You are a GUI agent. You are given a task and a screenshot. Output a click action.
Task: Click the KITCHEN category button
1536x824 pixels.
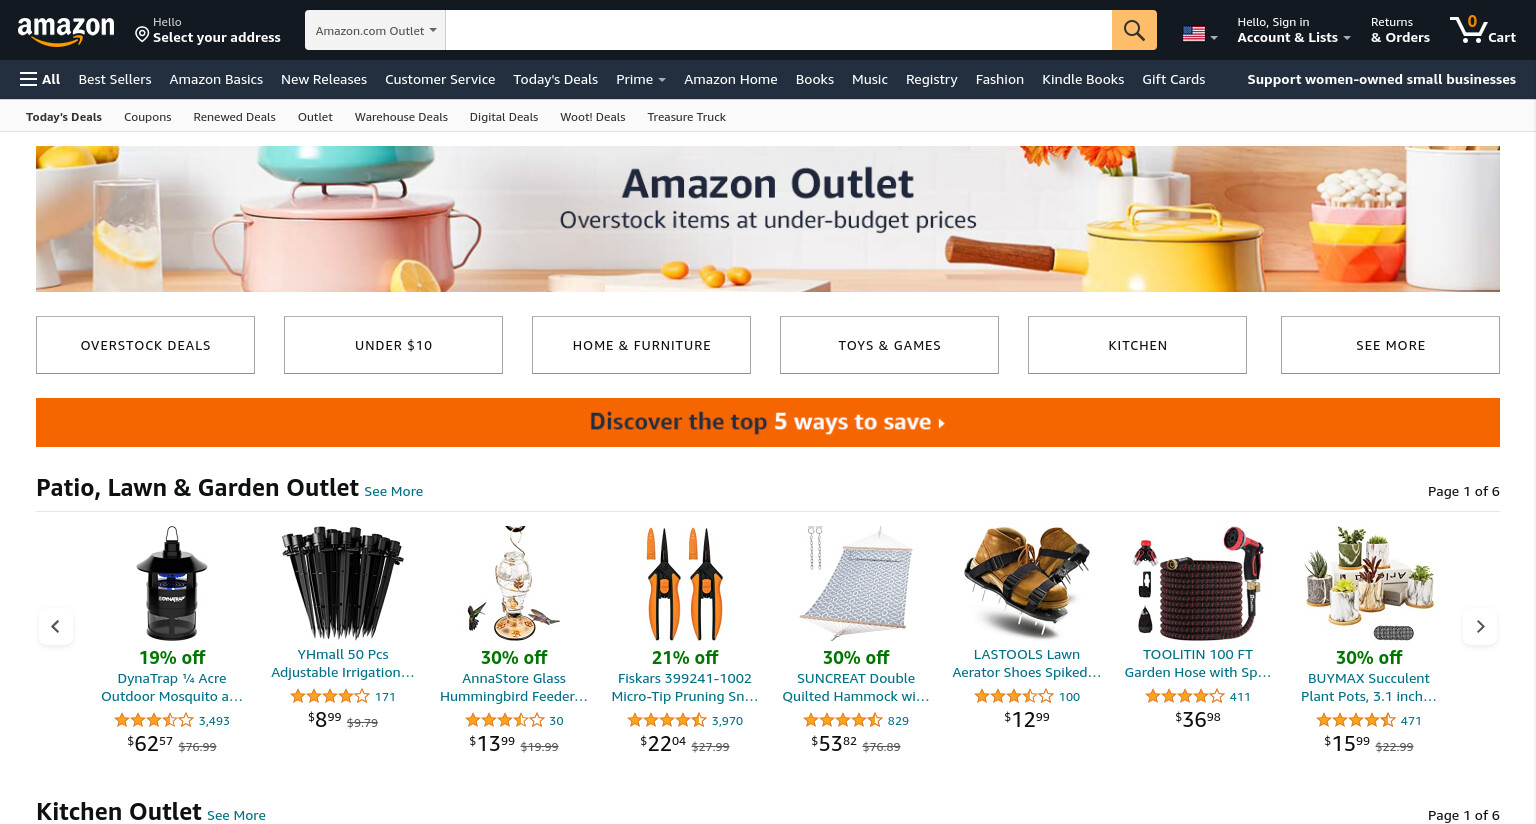pos(1137,345)
